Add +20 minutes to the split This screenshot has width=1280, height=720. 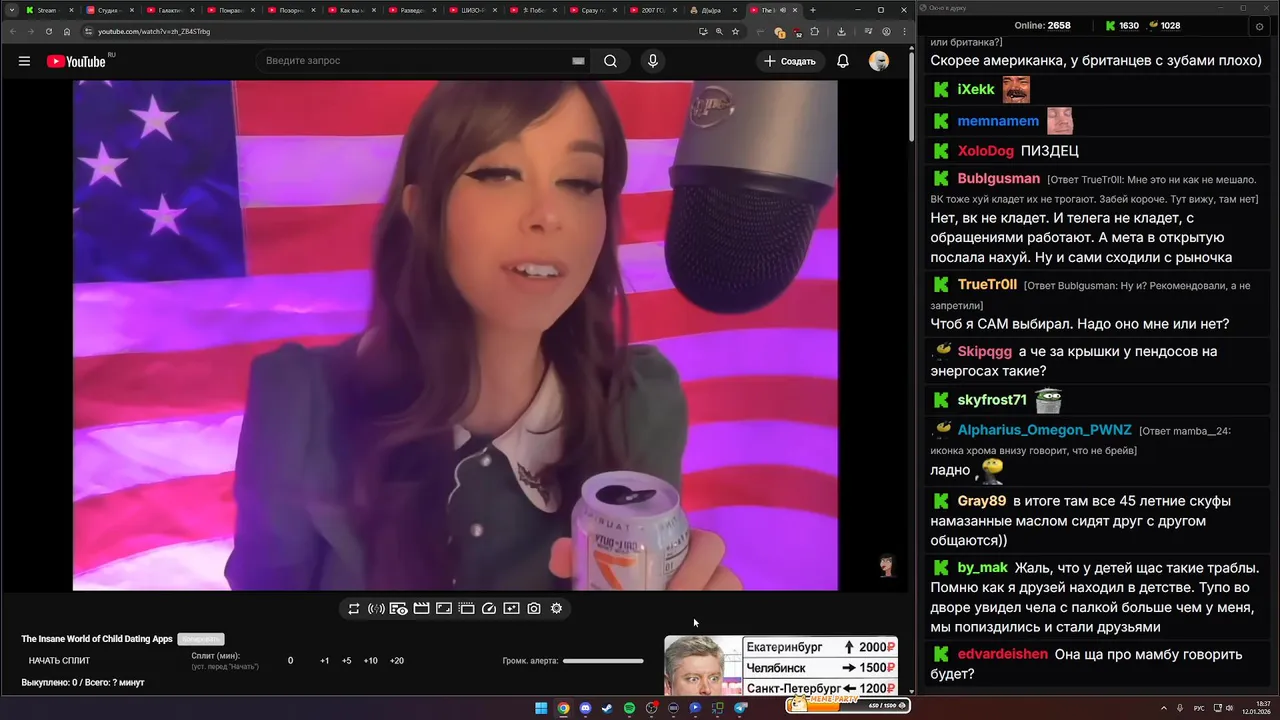pyautogui.click(x=397, y=660)
